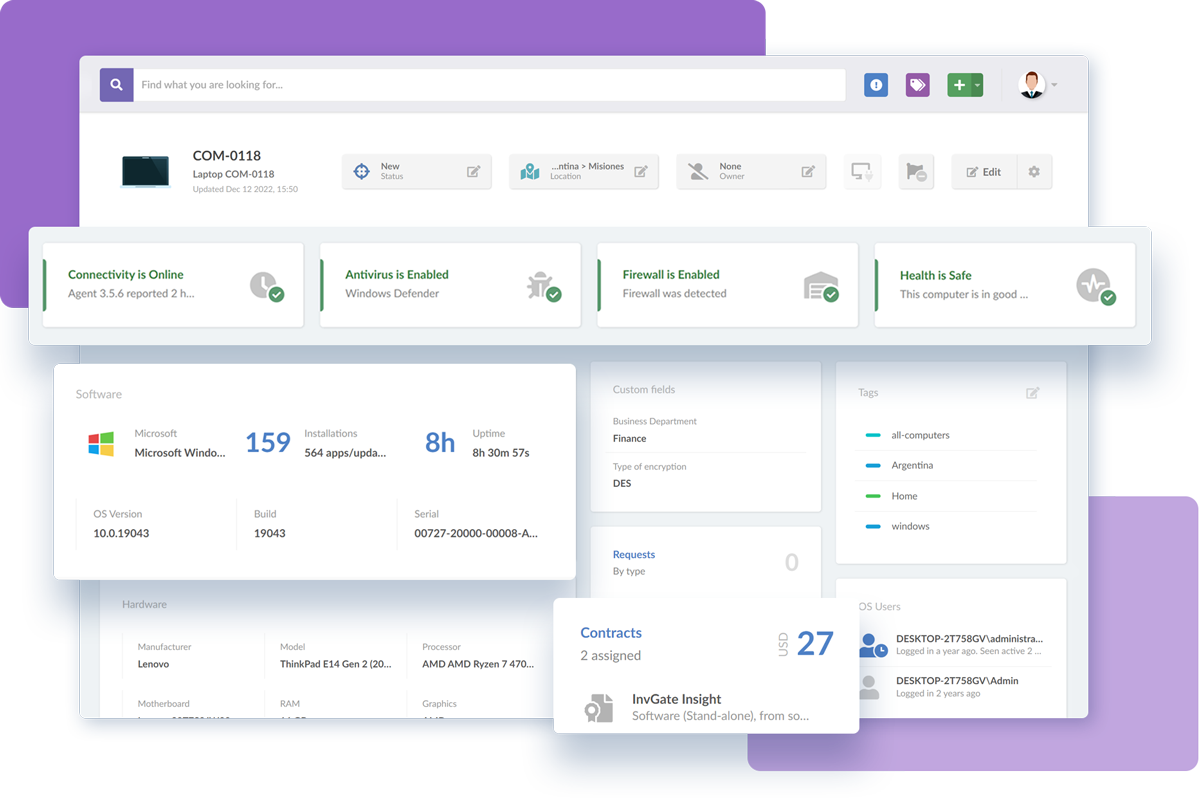Open asset settings with the gear icon

tap(1036, 171)
